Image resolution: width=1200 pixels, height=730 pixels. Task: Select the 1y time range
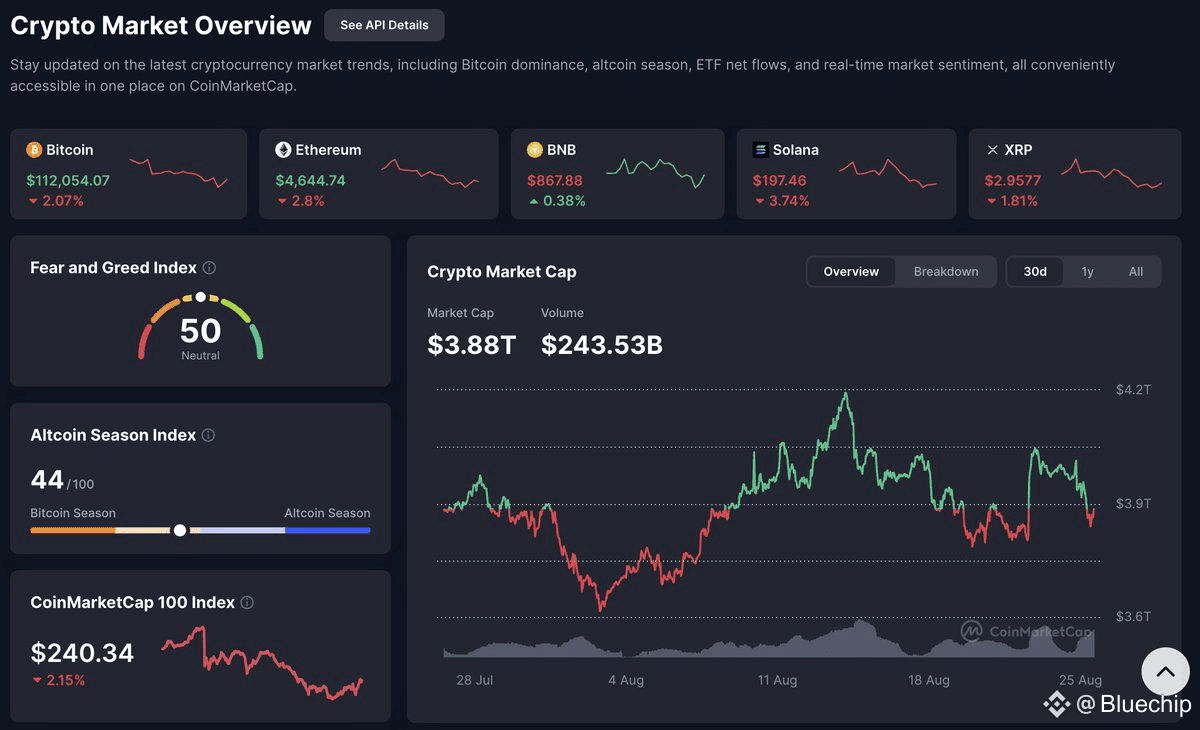(1087, 272)
